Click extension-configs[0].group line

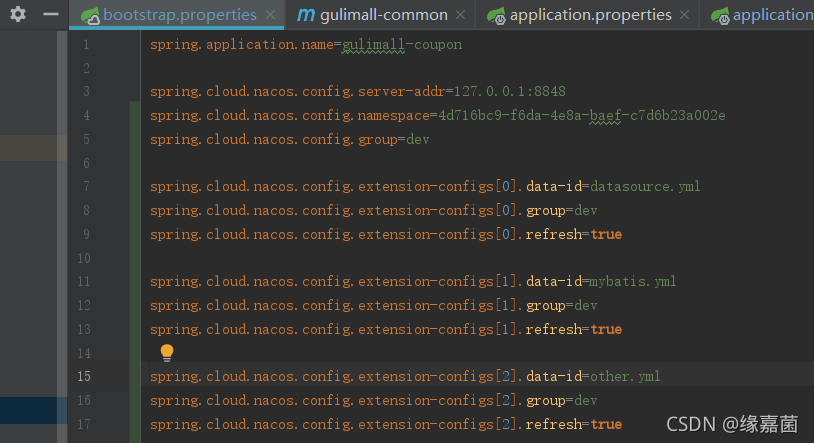pyautogui.click(x=374, y=210)
